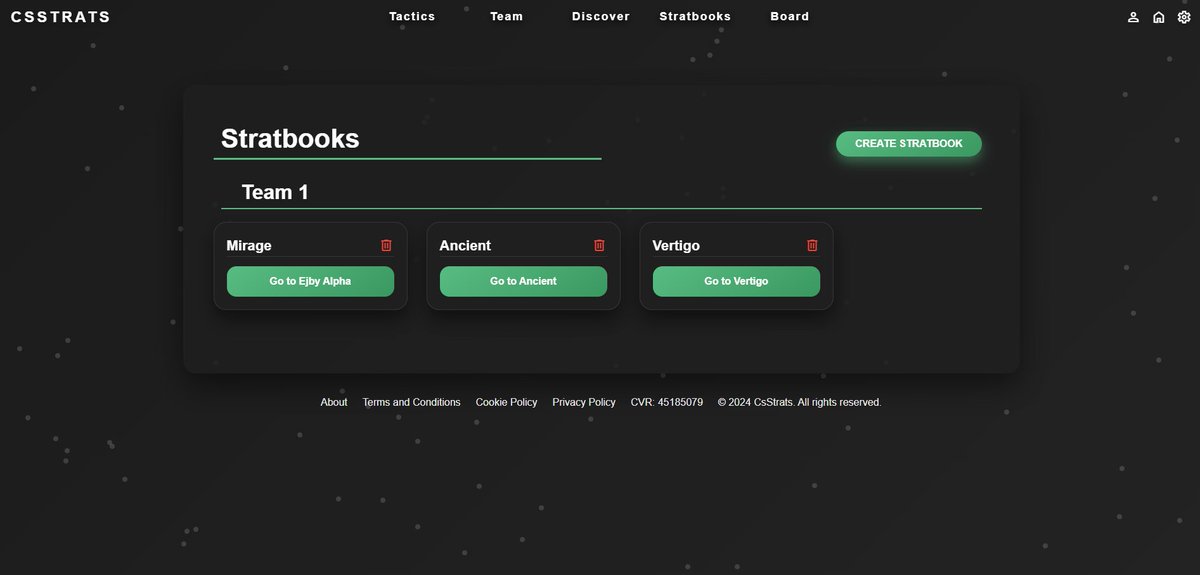
Task: Click the CSSTRATS logo
Action: (61, 17)
